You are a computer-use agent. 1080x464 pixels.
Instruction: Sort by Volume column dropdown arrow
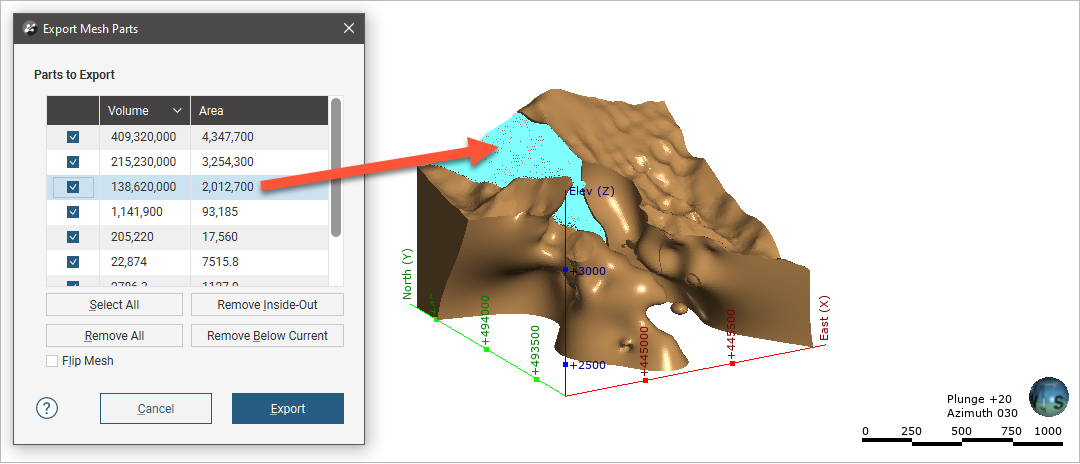click(178, 111)
